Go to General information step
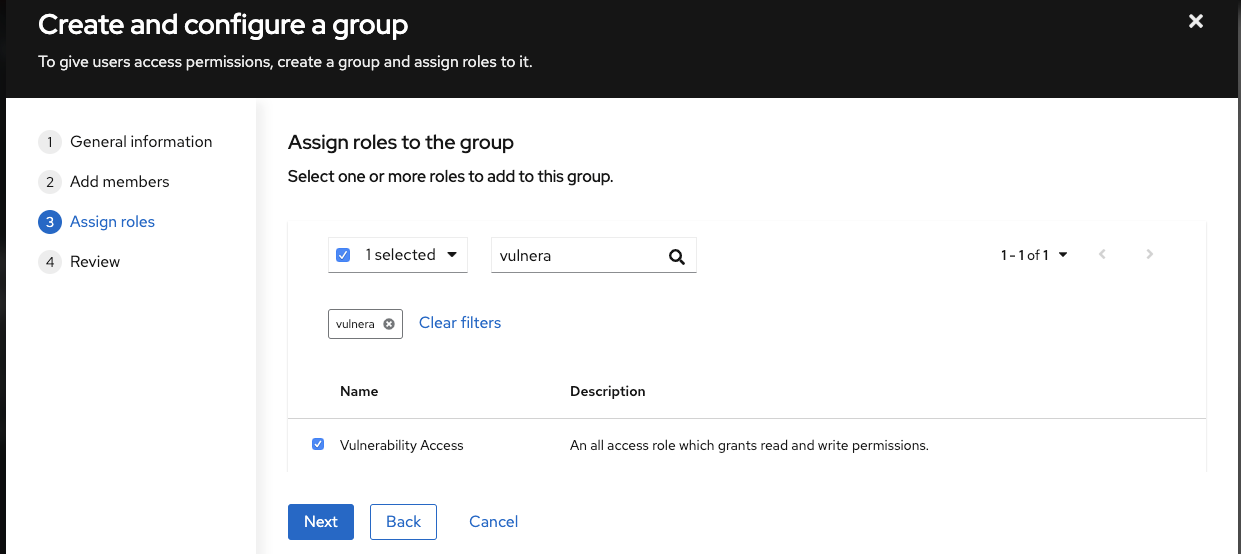Viewport: 1241px width, 554px height. pos(141,142)
